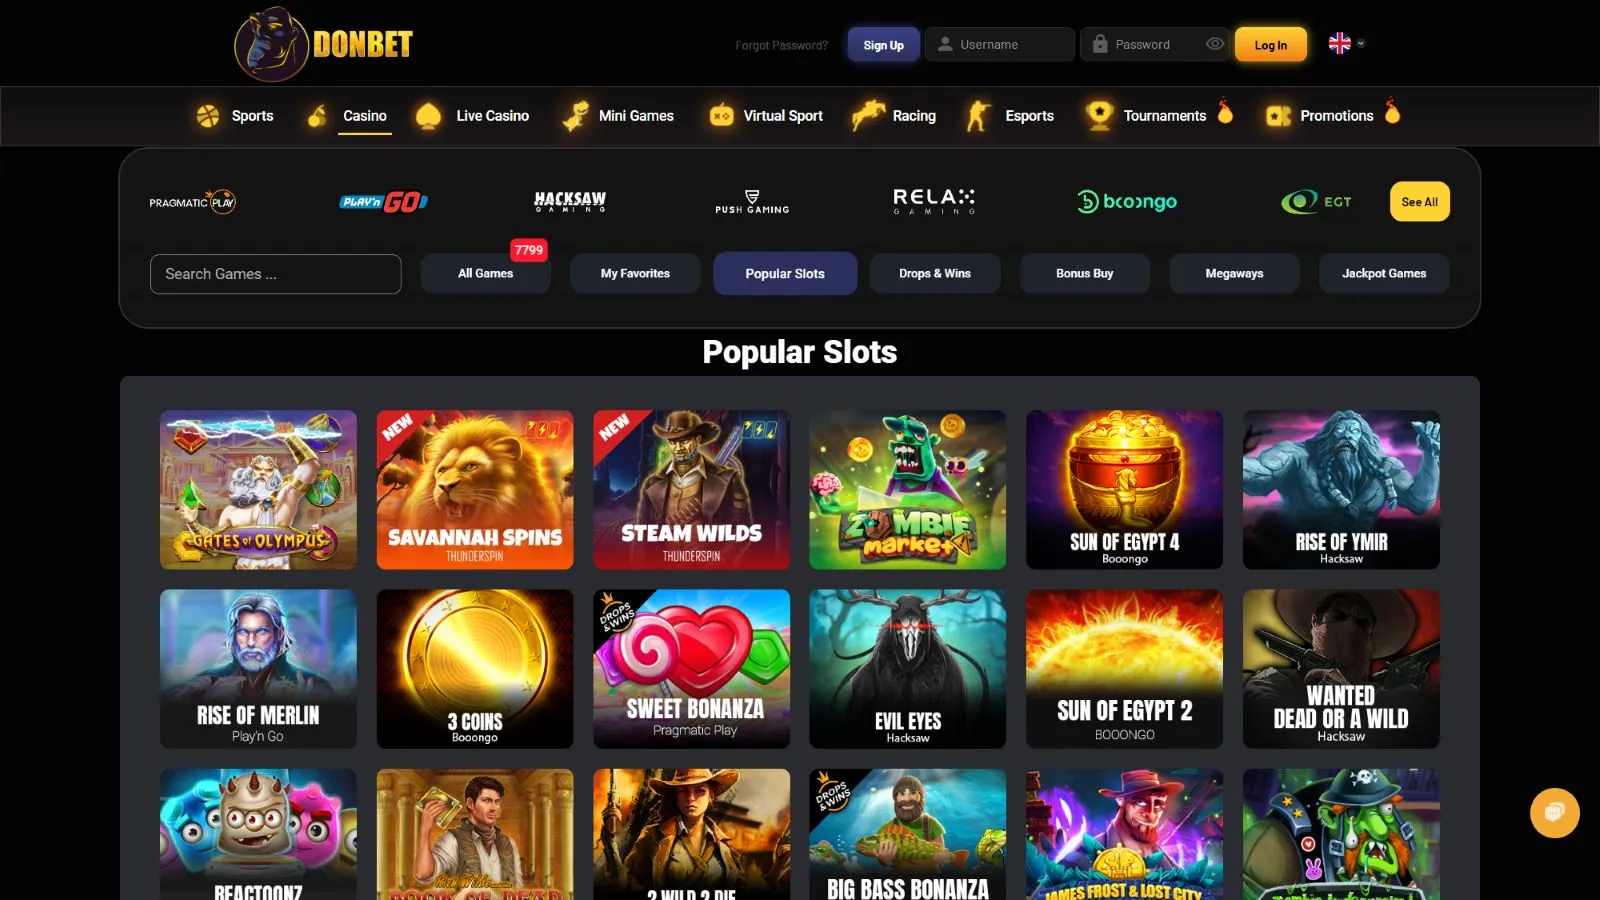Click the Sign Up button
Viewport: 1600px width, 900px height.
coord(884,45)
